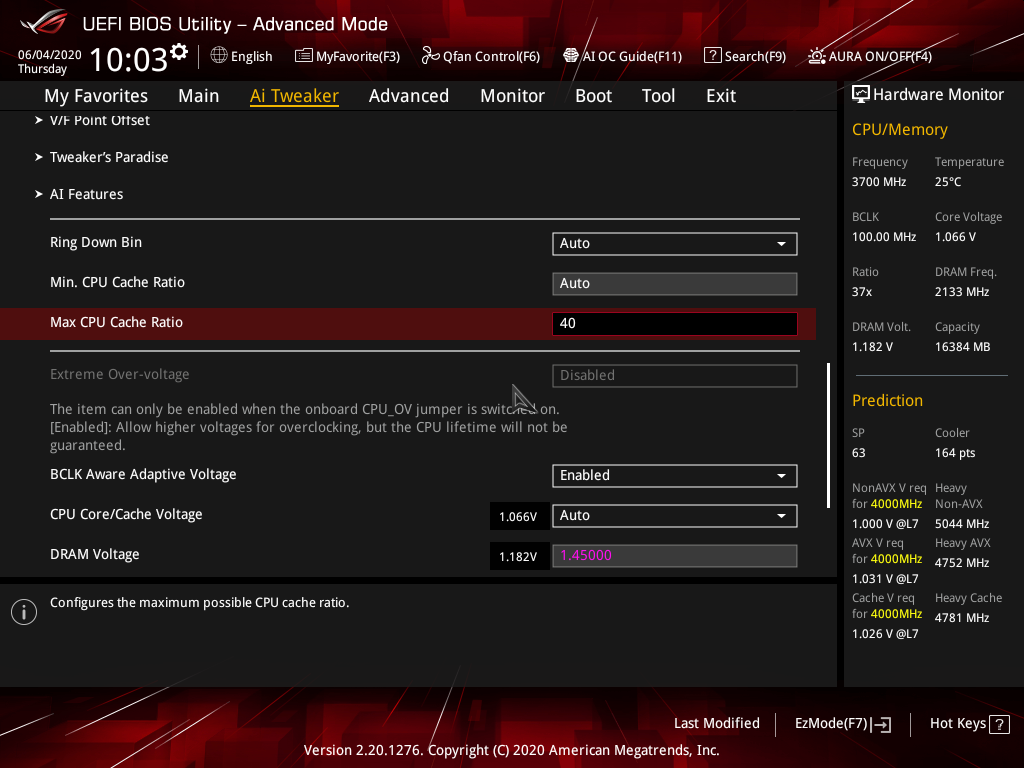Launch the AI OC Guide
The height and width of the screenshot is (768, 1024).
point(622,56)
